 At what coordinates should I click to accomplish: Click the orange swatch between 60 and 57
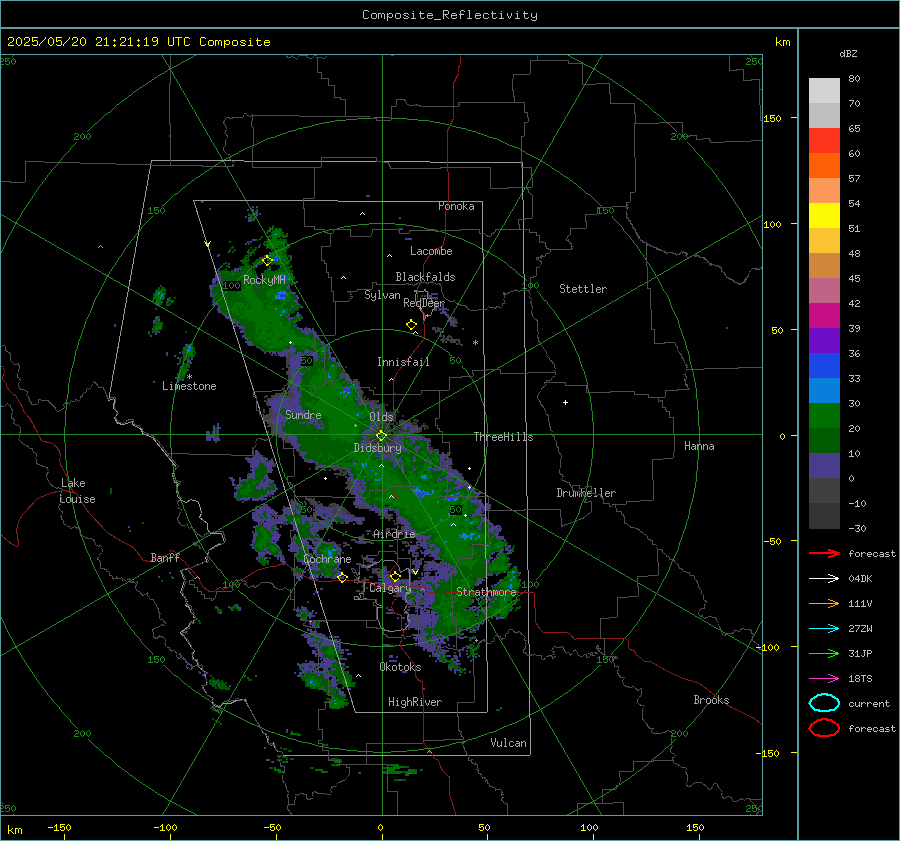[x=824, y=166]
